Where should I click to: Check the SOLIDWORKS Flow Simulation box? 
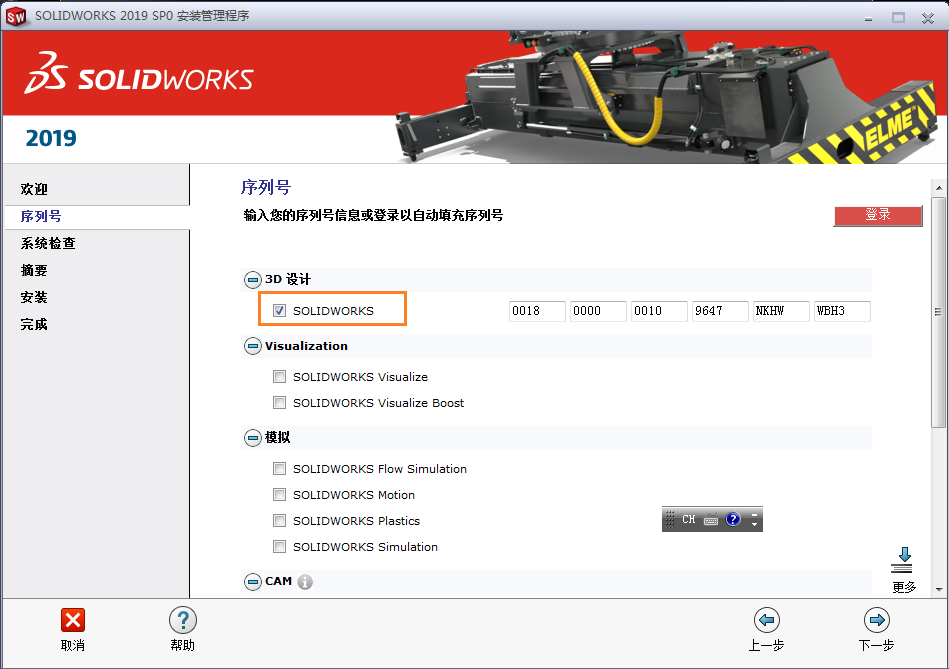[x=280, y=468]
